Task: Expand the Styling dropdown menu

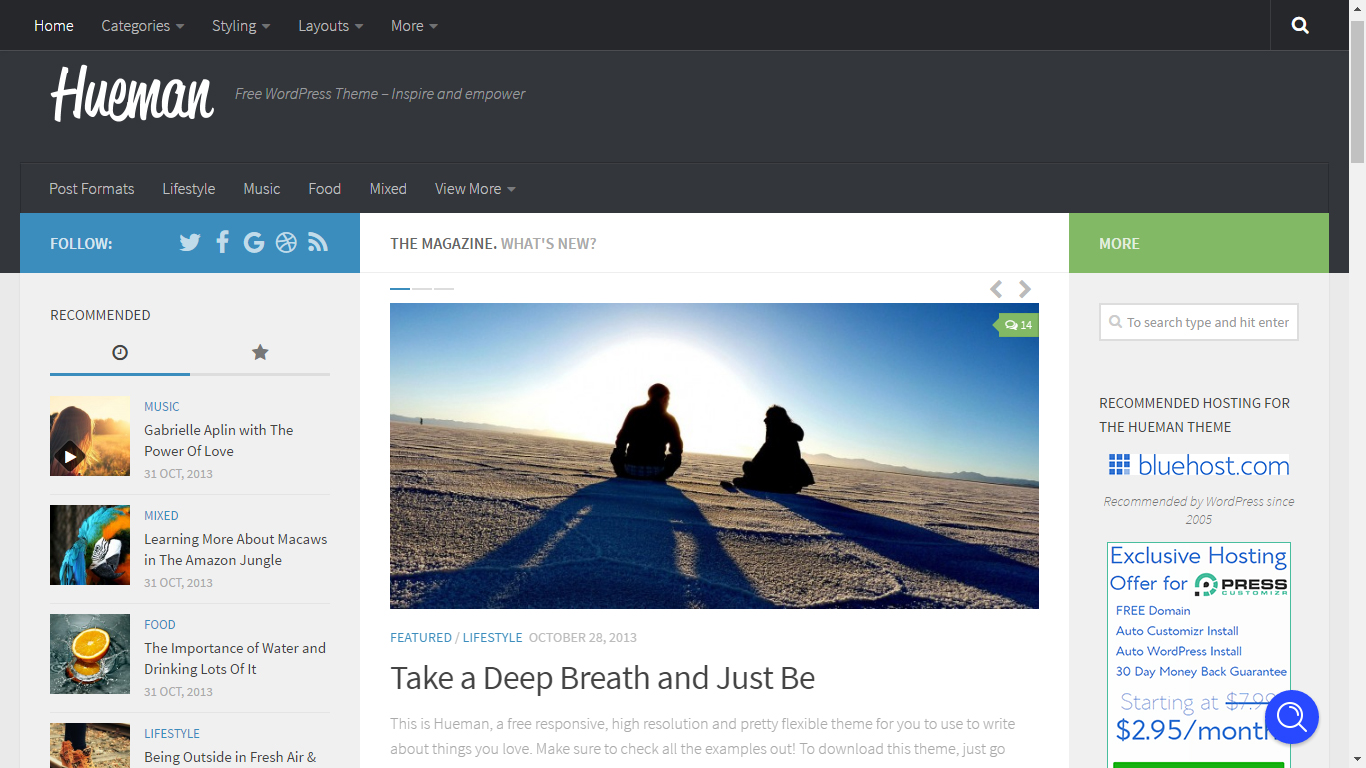Action: [x=241, y=25]
